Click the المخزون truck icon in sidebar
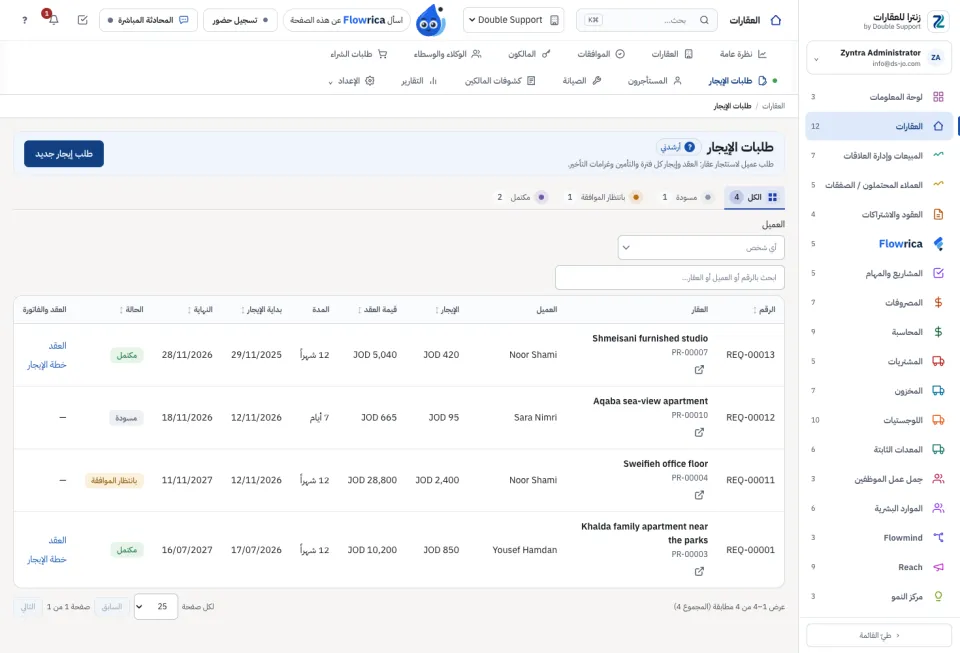 pos(938,390)
